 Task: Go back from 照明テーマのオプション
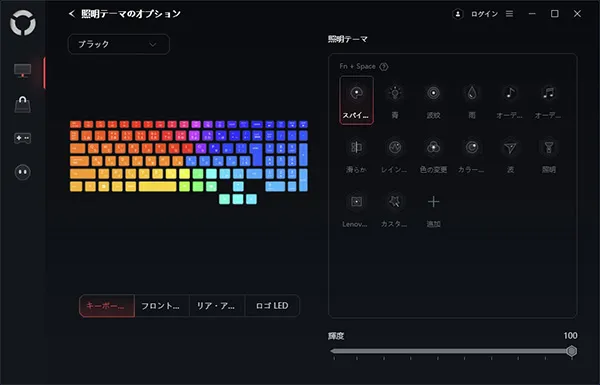pos(72,14)
